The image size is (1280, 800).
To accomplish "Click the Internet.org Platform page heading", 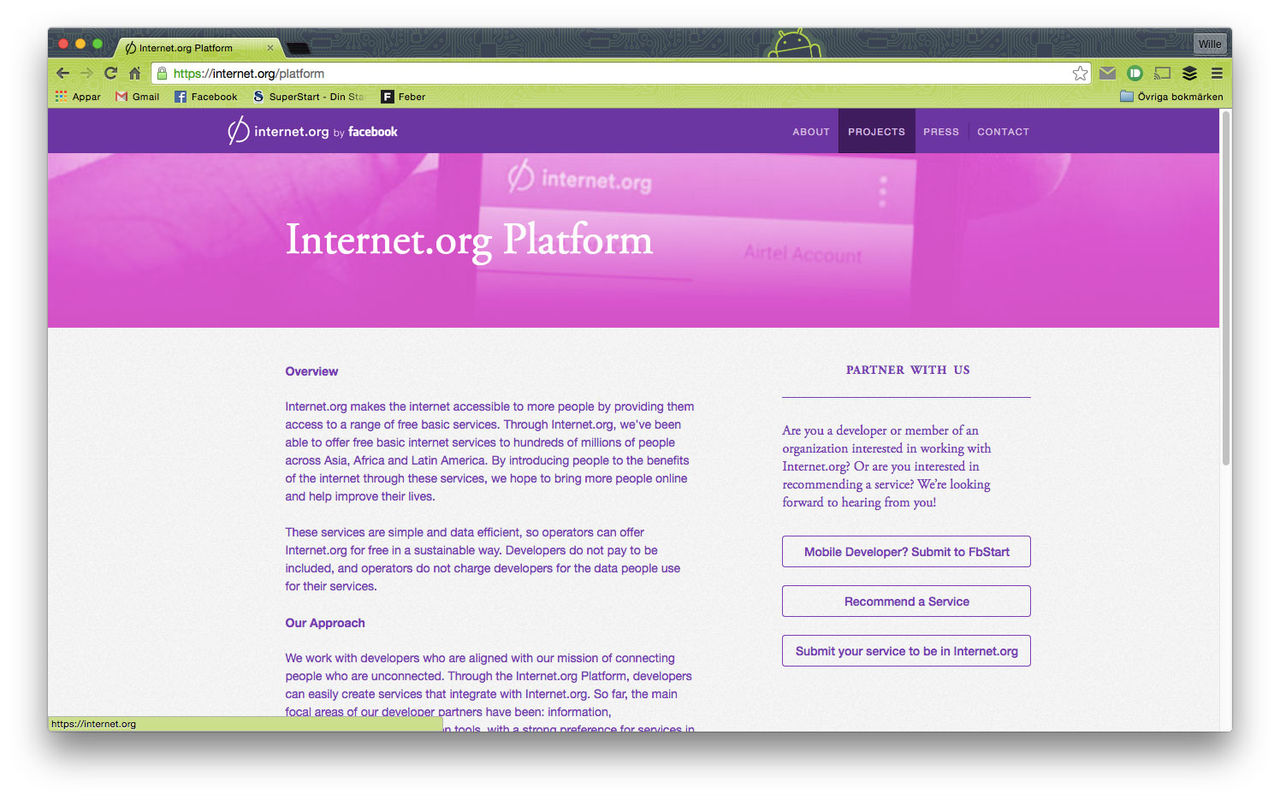I will (469, 240).
